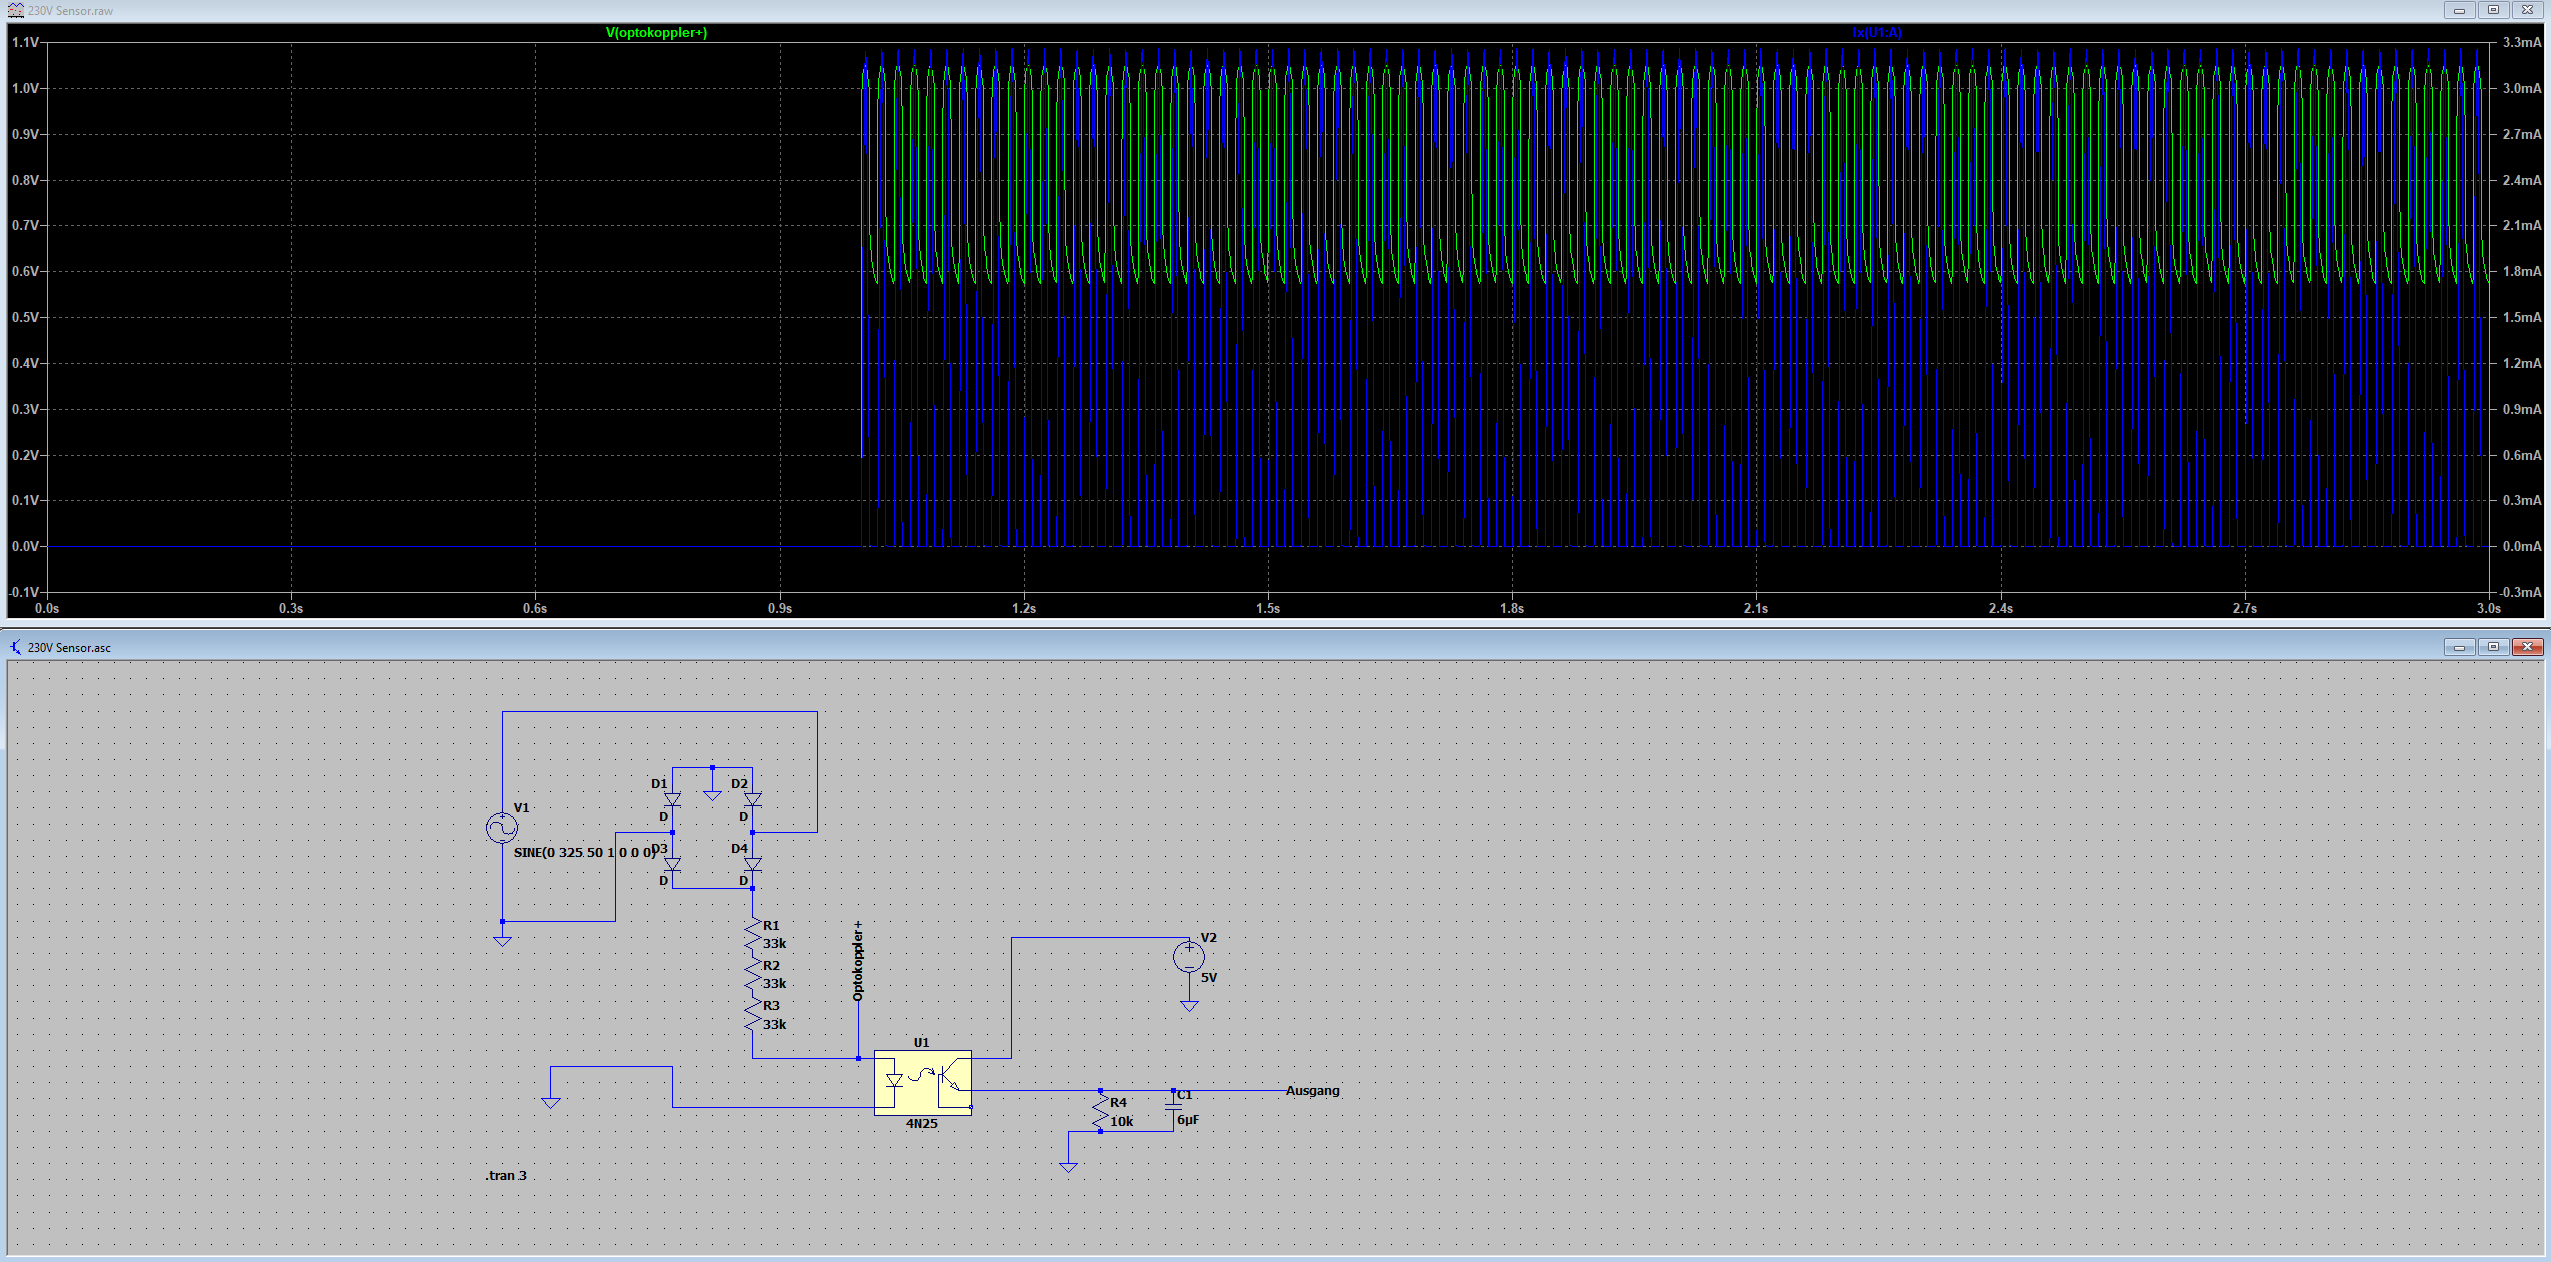Viewport: 2551px width, 1262px height.
Task: Close the 230V Sensor.raw waveform window
Action: [x=2527, y=10]
